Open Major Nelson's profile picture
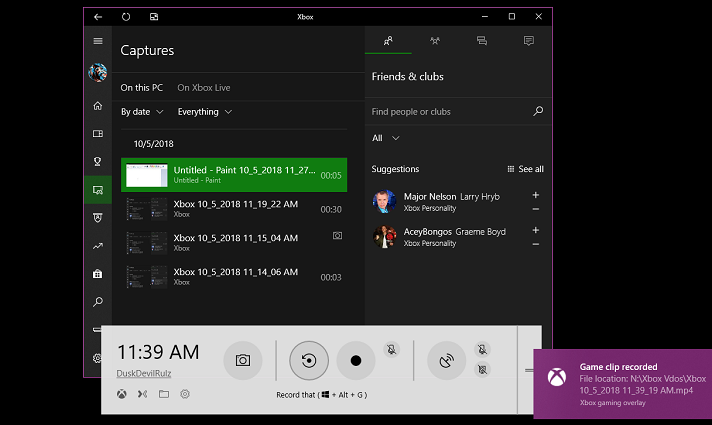This screenshot has width=712, height=425. tap(384, 202)
